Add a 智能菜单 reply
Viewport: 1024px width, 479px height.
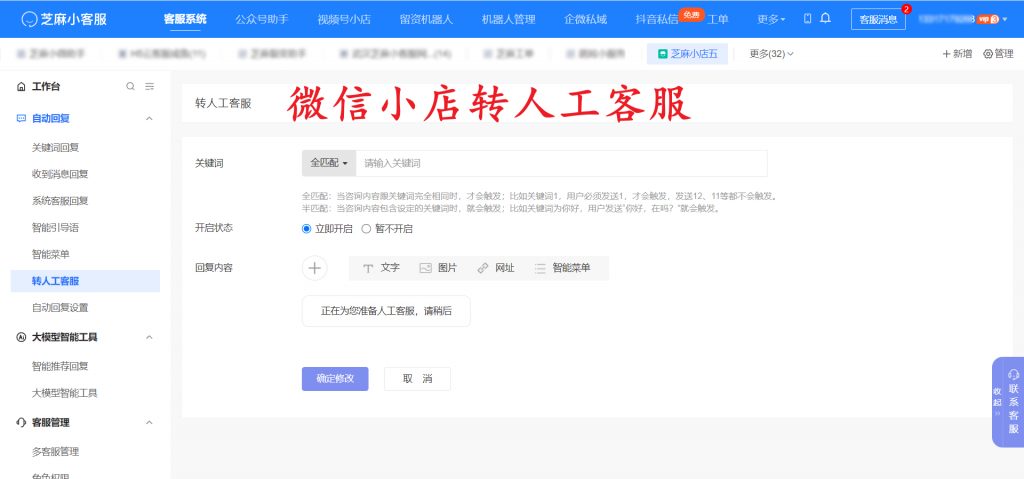pyautogui.click(x=562, y=268)
